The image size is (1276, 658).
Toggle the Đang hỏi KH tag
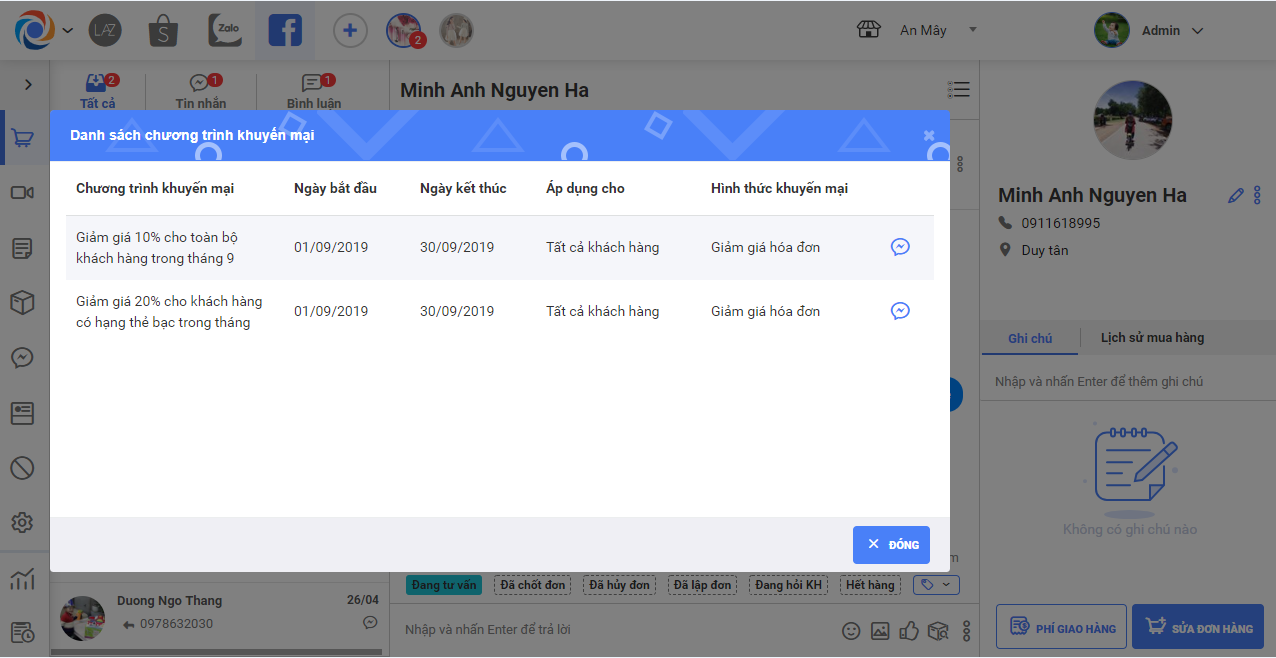tap(788, 585)
